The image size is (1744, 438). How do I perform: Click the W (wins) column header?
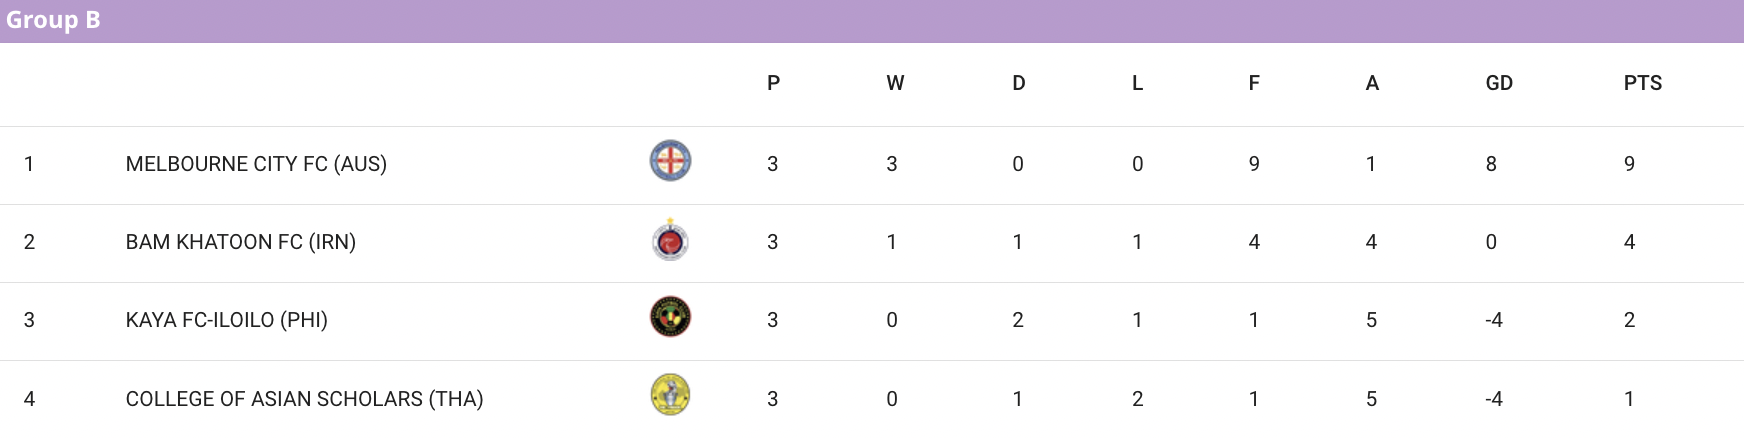895,83
